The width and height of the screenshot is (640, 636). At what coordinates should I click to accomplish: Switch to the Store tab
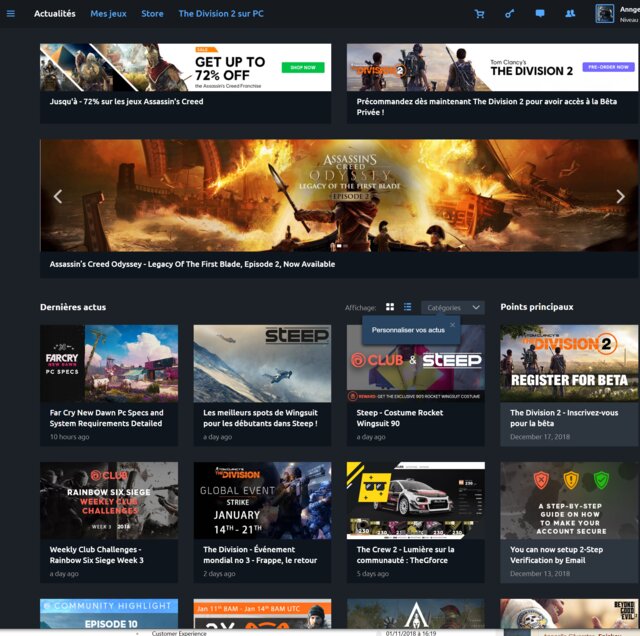click(x=152, y=14)
